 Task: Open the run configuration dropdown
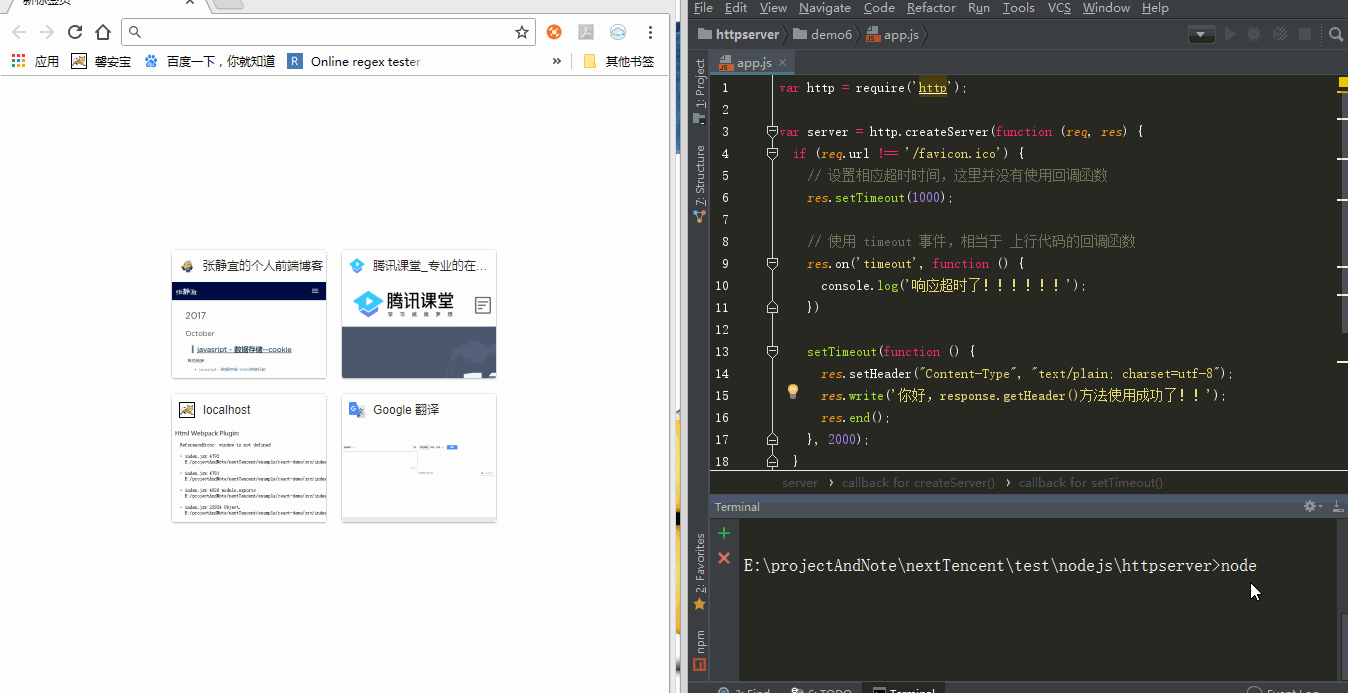pos(1201,35)
